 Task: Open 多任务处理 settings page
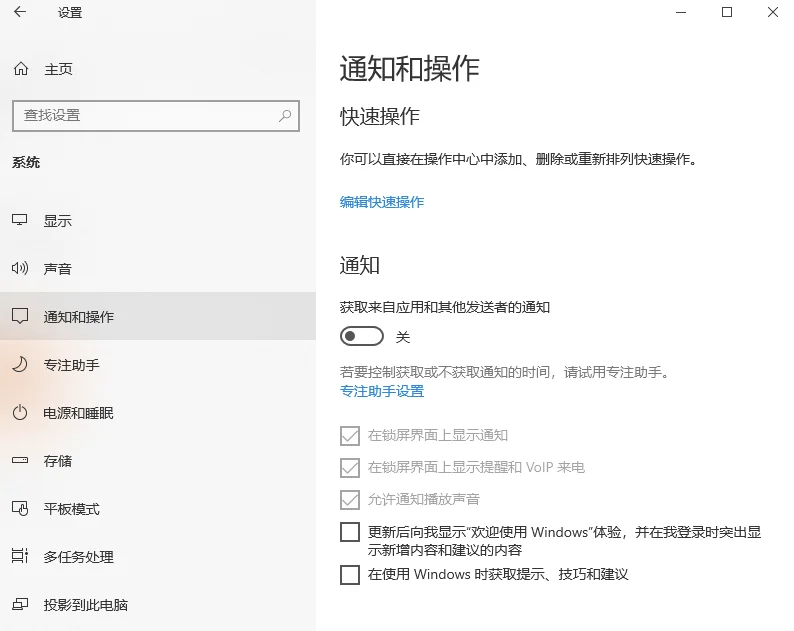[x=158, y=556]
